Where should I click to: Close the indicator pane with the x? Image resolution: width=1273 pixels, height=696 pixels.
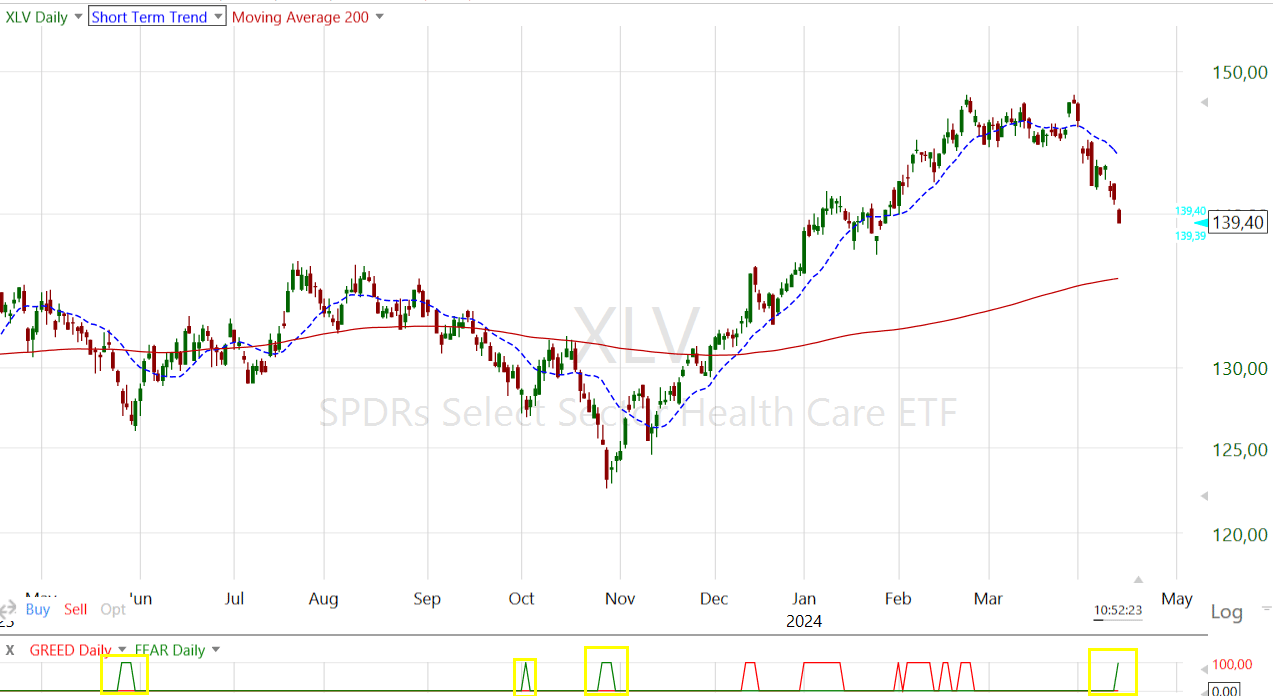[x=10, y=650]
